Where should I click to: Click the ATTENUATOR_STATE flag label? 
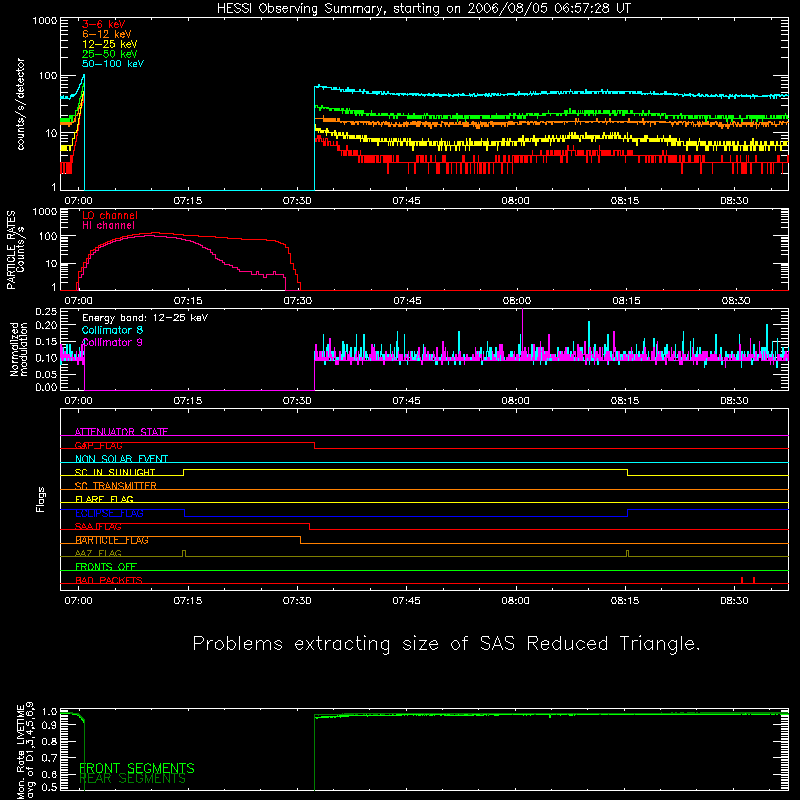121,432
